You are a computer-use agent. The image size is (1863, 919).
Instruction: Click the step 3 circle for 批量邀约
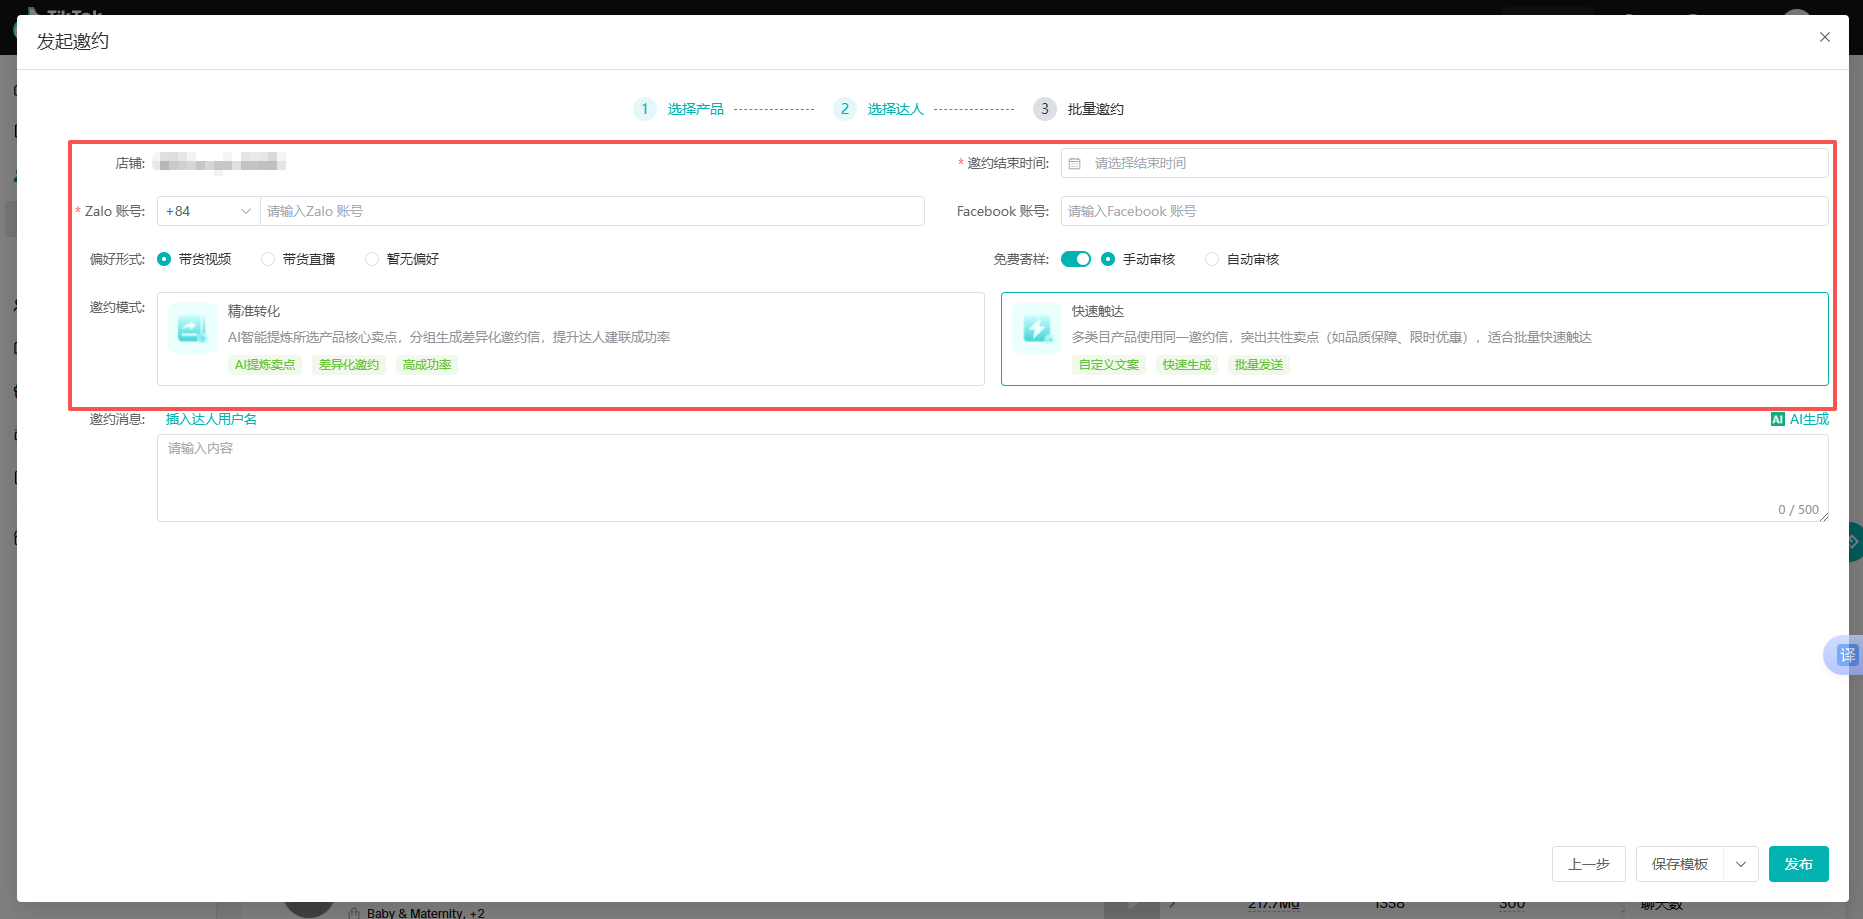(x=1044, y=108)
